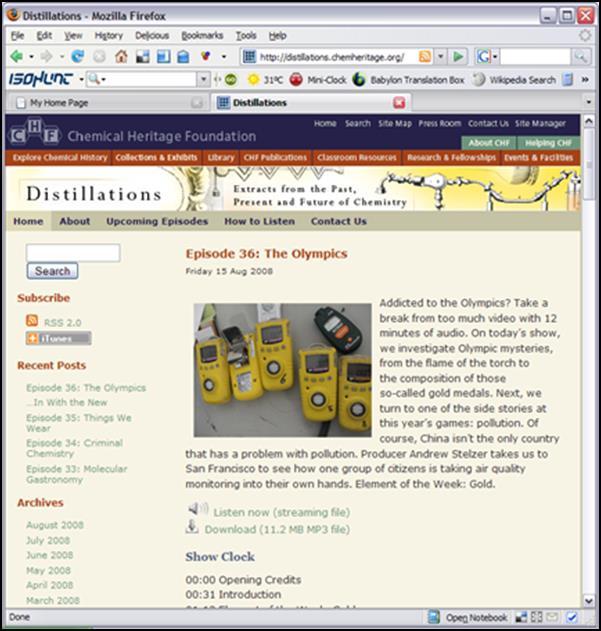Viewport: 601px width, 631px height.
Task: Open the August 2008 archive
Action: pyautogui.click(x=55, y=525)
